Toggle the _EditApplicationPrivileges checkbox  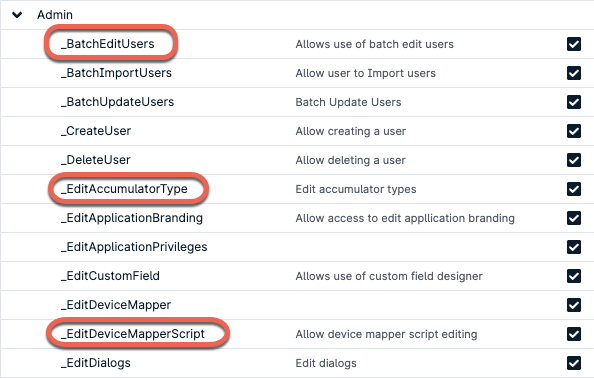574,247
